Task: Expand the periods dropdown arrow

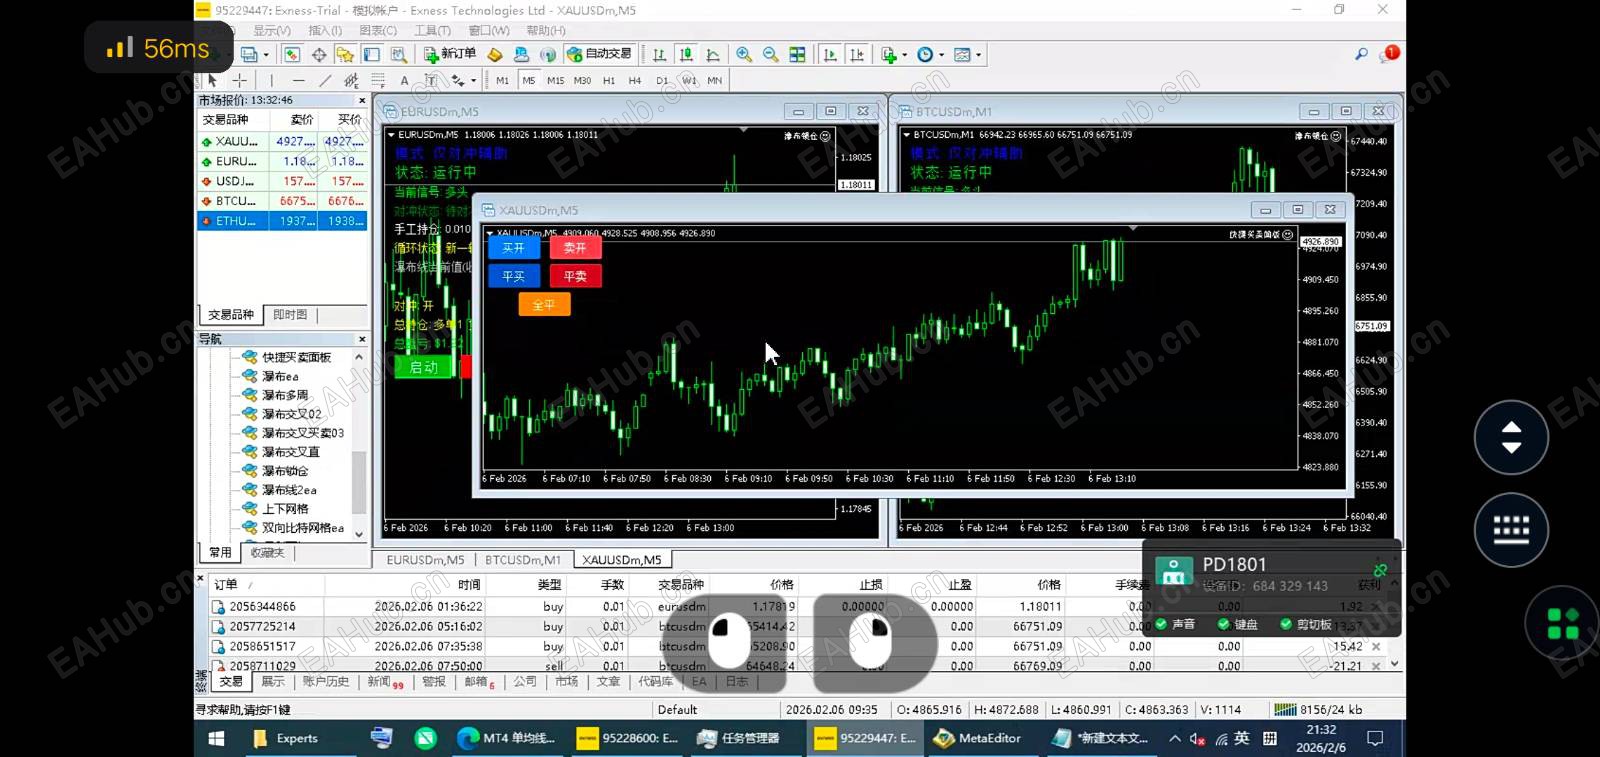Action: pyautogui.click(x=941, y=55)
